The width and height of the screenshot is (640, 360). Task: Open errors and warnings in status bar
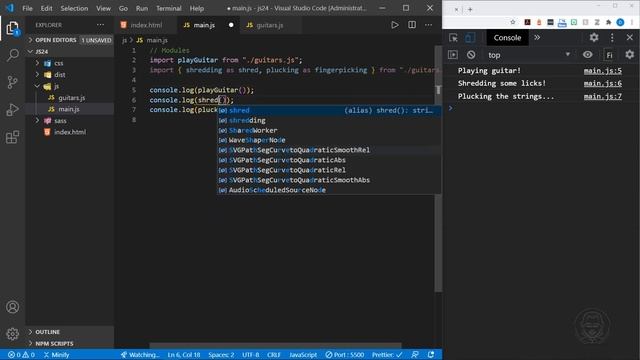(x=21, y=355)
